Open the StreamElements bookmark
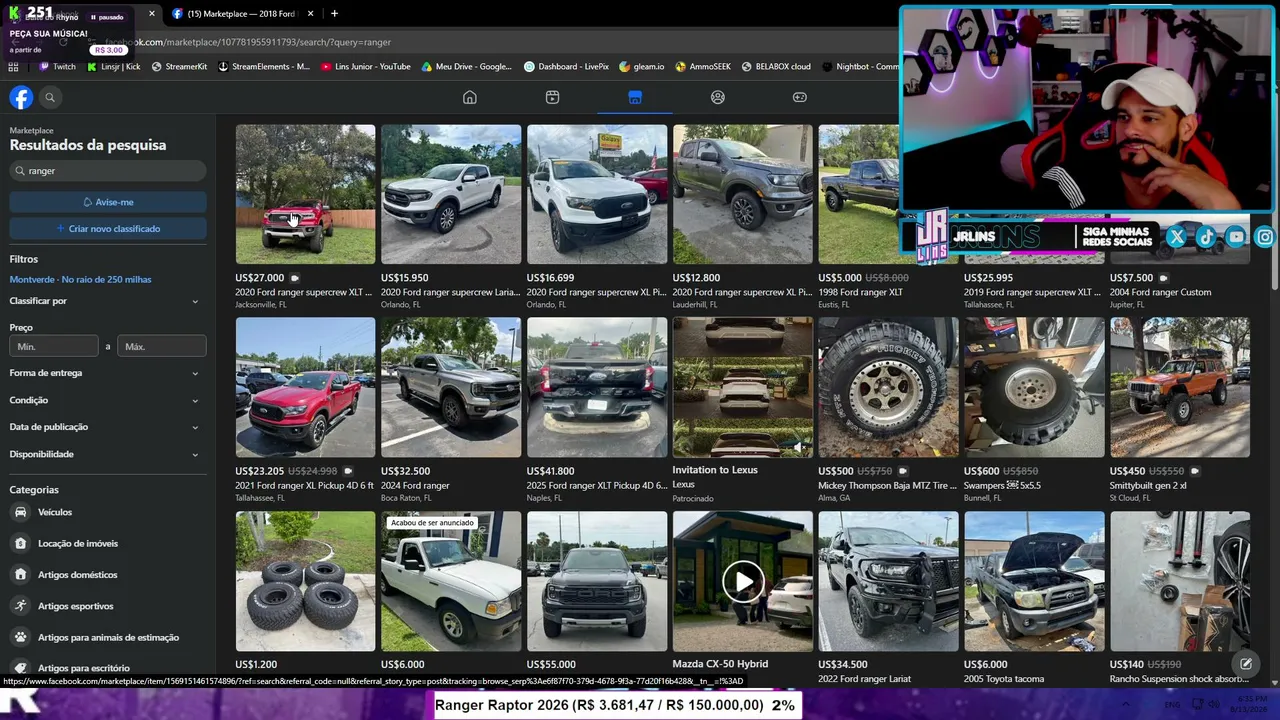 pos(264,67)
